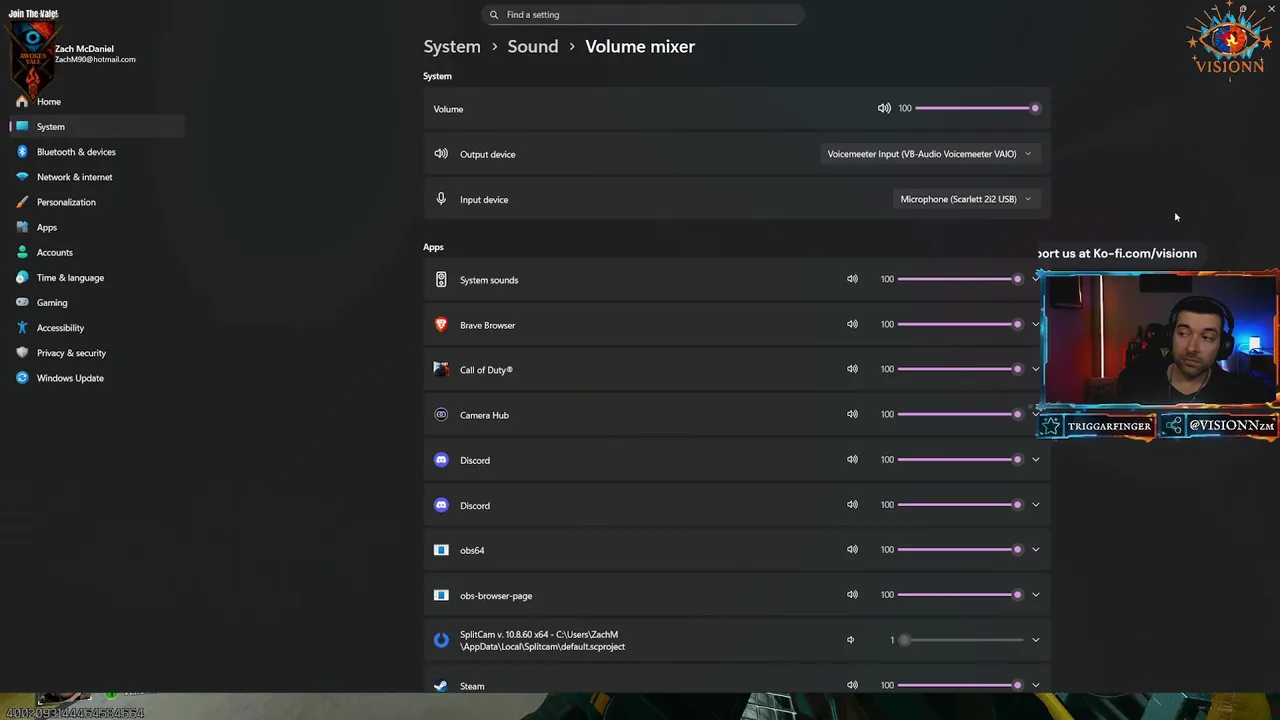The height and width of the screenshot is (720, 1280).
Task: Go to Windows Update settings
Action: 70,378
